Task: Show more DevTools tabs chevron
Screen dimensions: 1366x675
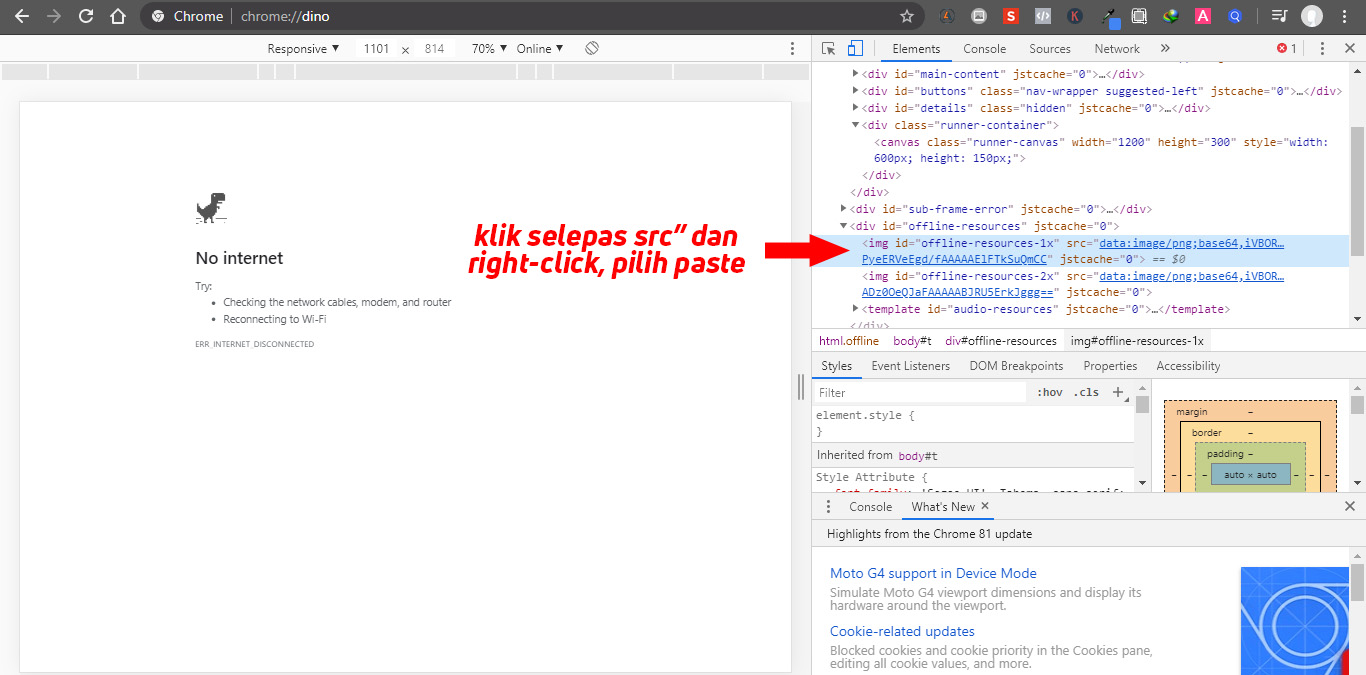Action: pyautogui.click(x=1165, y=48)
